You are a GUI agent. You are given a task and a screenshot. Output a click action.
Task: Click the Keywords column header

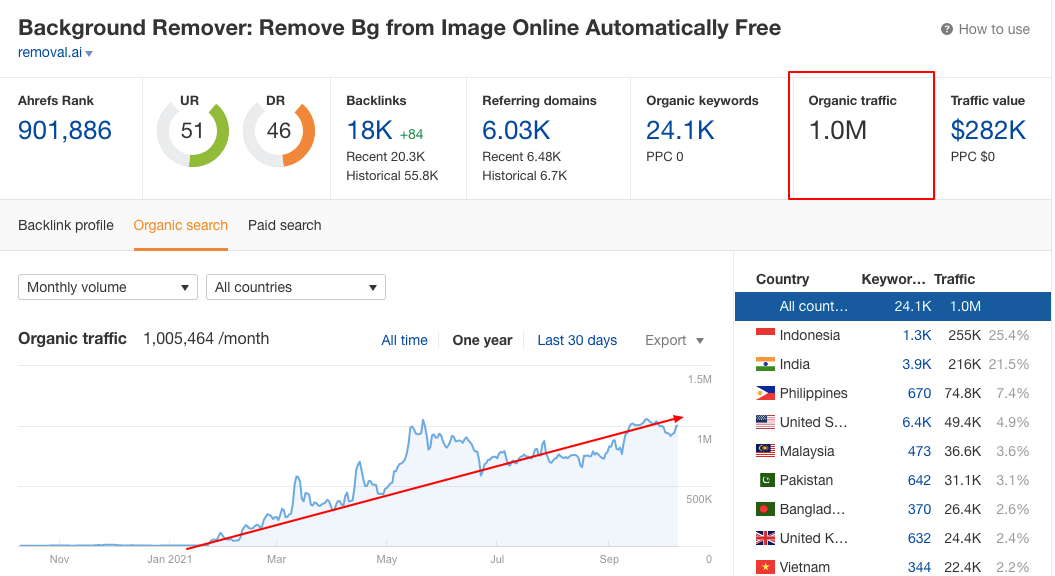click(894, 279)
